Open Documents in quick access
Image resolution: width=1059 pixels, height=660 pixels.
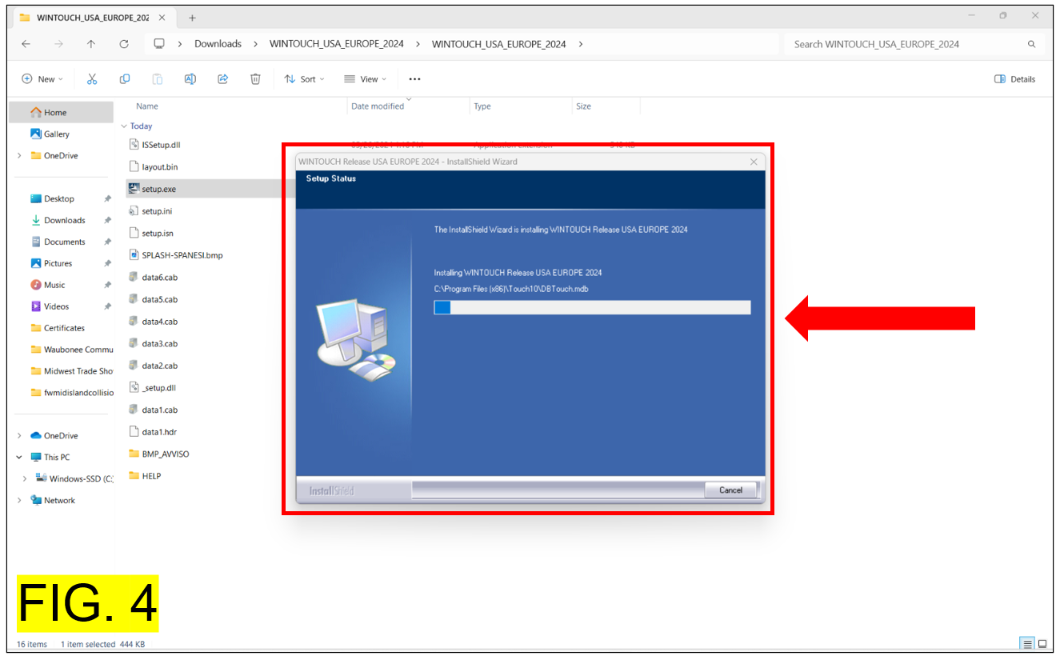click(64, 242)
